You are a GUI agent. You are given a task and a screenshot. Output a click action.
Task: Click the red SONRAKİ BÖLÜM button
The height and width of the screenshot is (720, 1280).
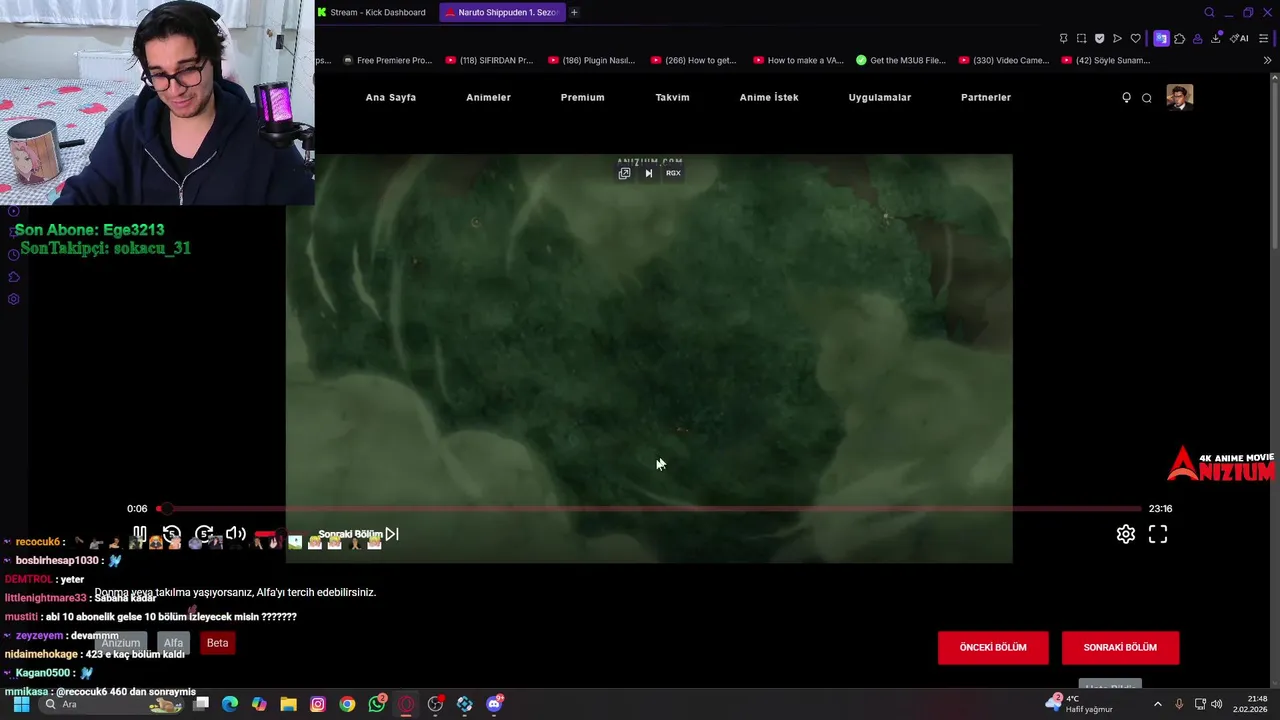(x=1120, y=647)
